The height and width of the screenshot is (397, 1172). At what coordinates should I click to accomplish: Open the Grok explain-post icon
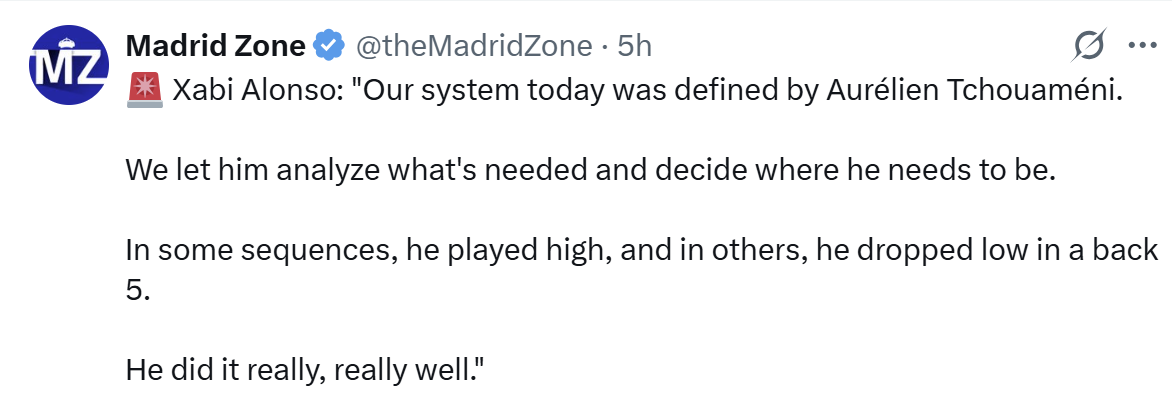pos(1088,48)
